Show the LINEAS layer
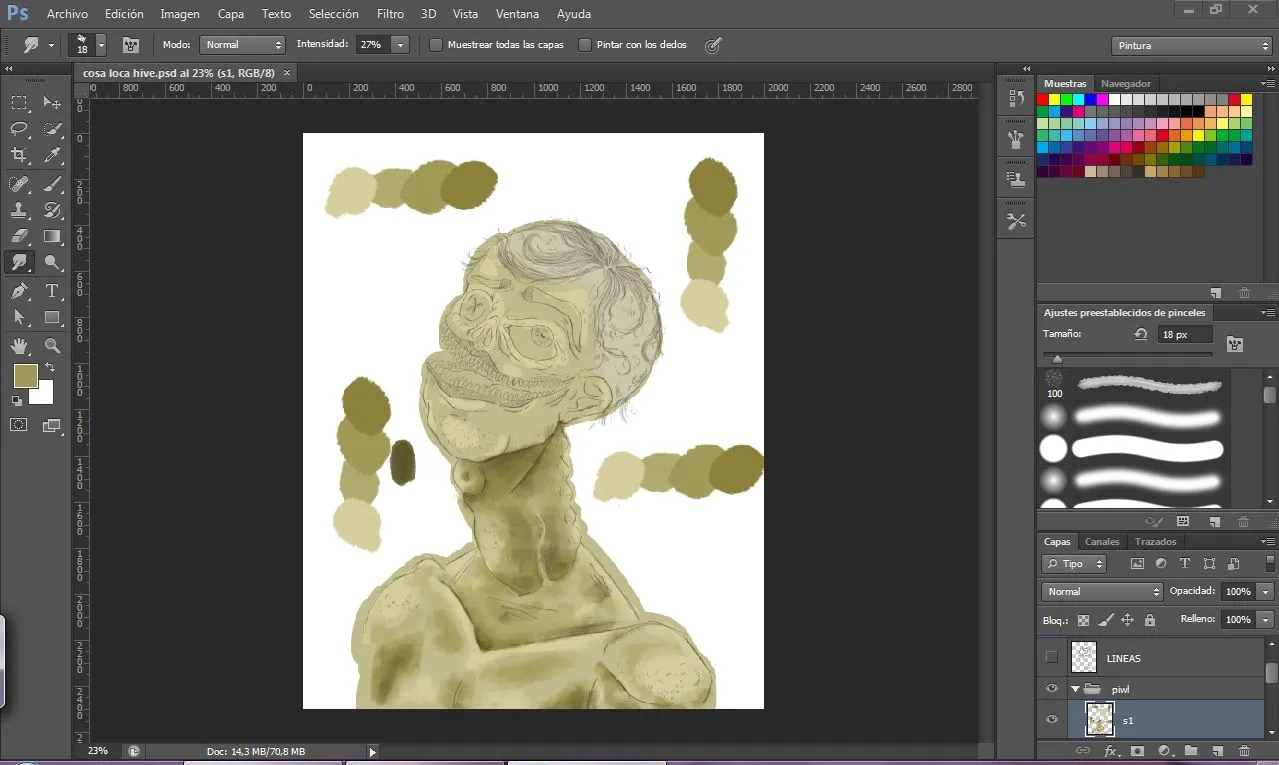Viewport: 1279px width, 765px height. point(1051,657)
